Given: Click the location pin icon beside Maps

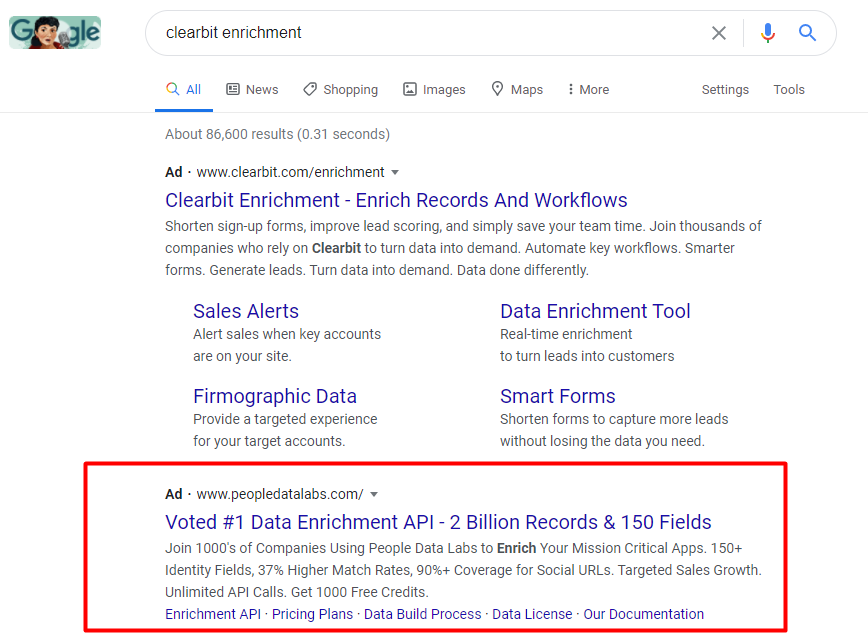Looking at the screenshot, I should pos(498,89).
